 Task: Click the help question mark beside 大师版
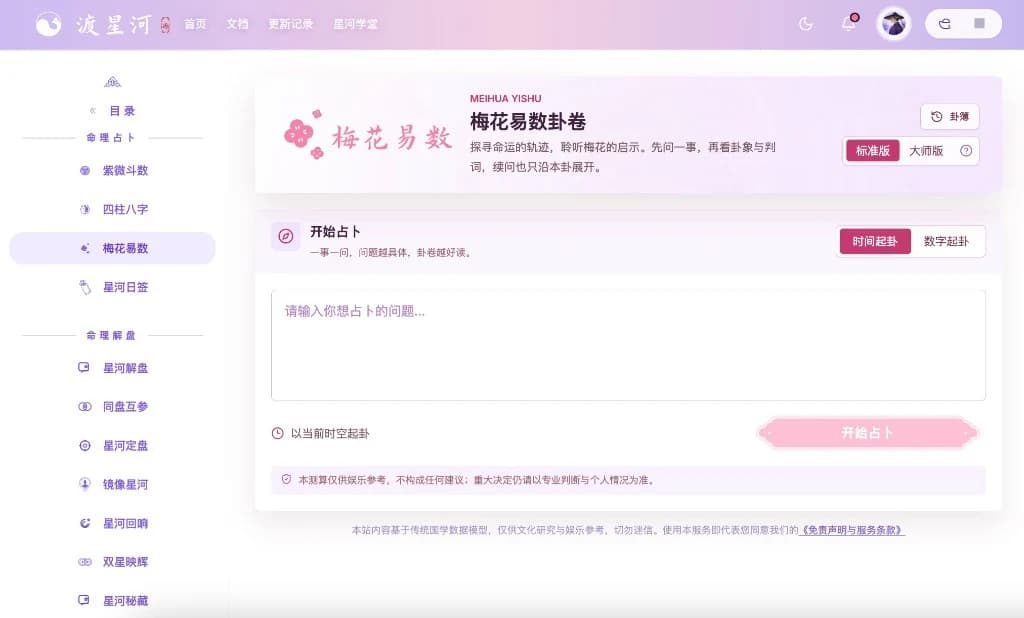coord(966,151)
